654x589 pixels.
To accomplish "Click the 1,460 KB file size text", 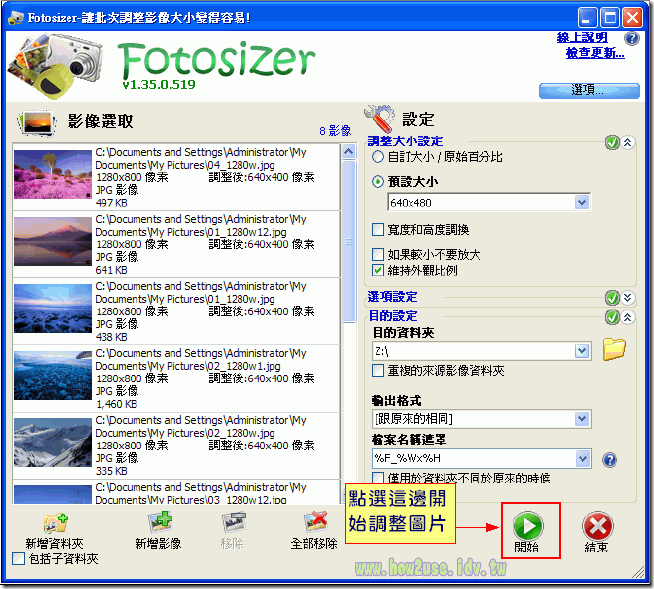I will [x=116, y=404].
